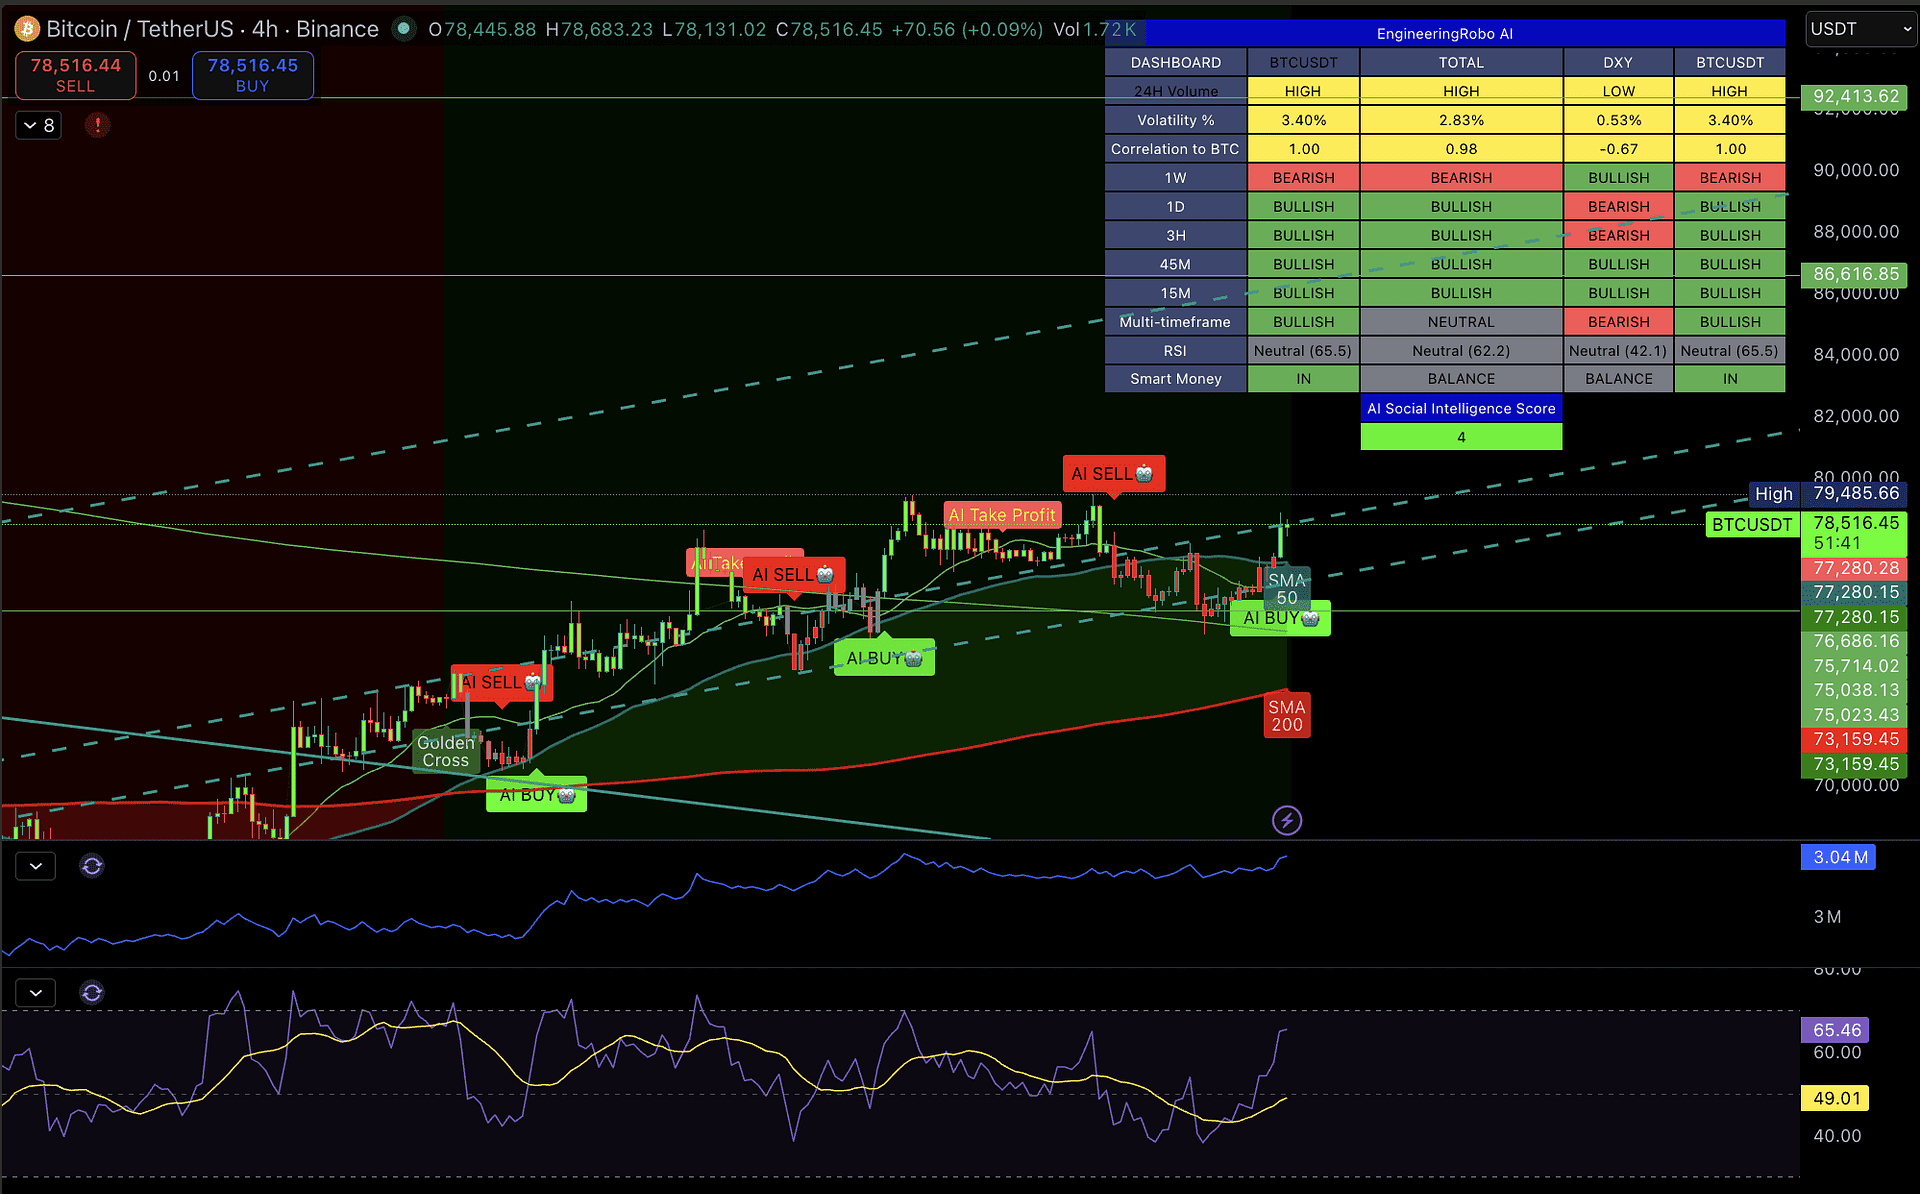Image resolution: width=1920 pixels, height=1194 pixels.
Task: Click the NEUTRAL multi-timeframe cell
Action: click(x=1461, y=322)
